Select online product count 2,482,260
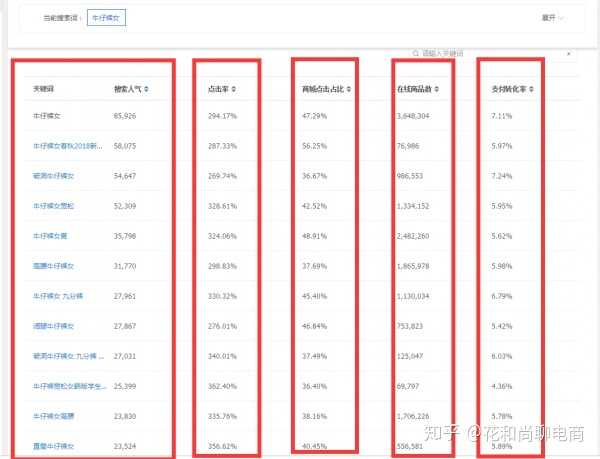 tap(413, 236)
